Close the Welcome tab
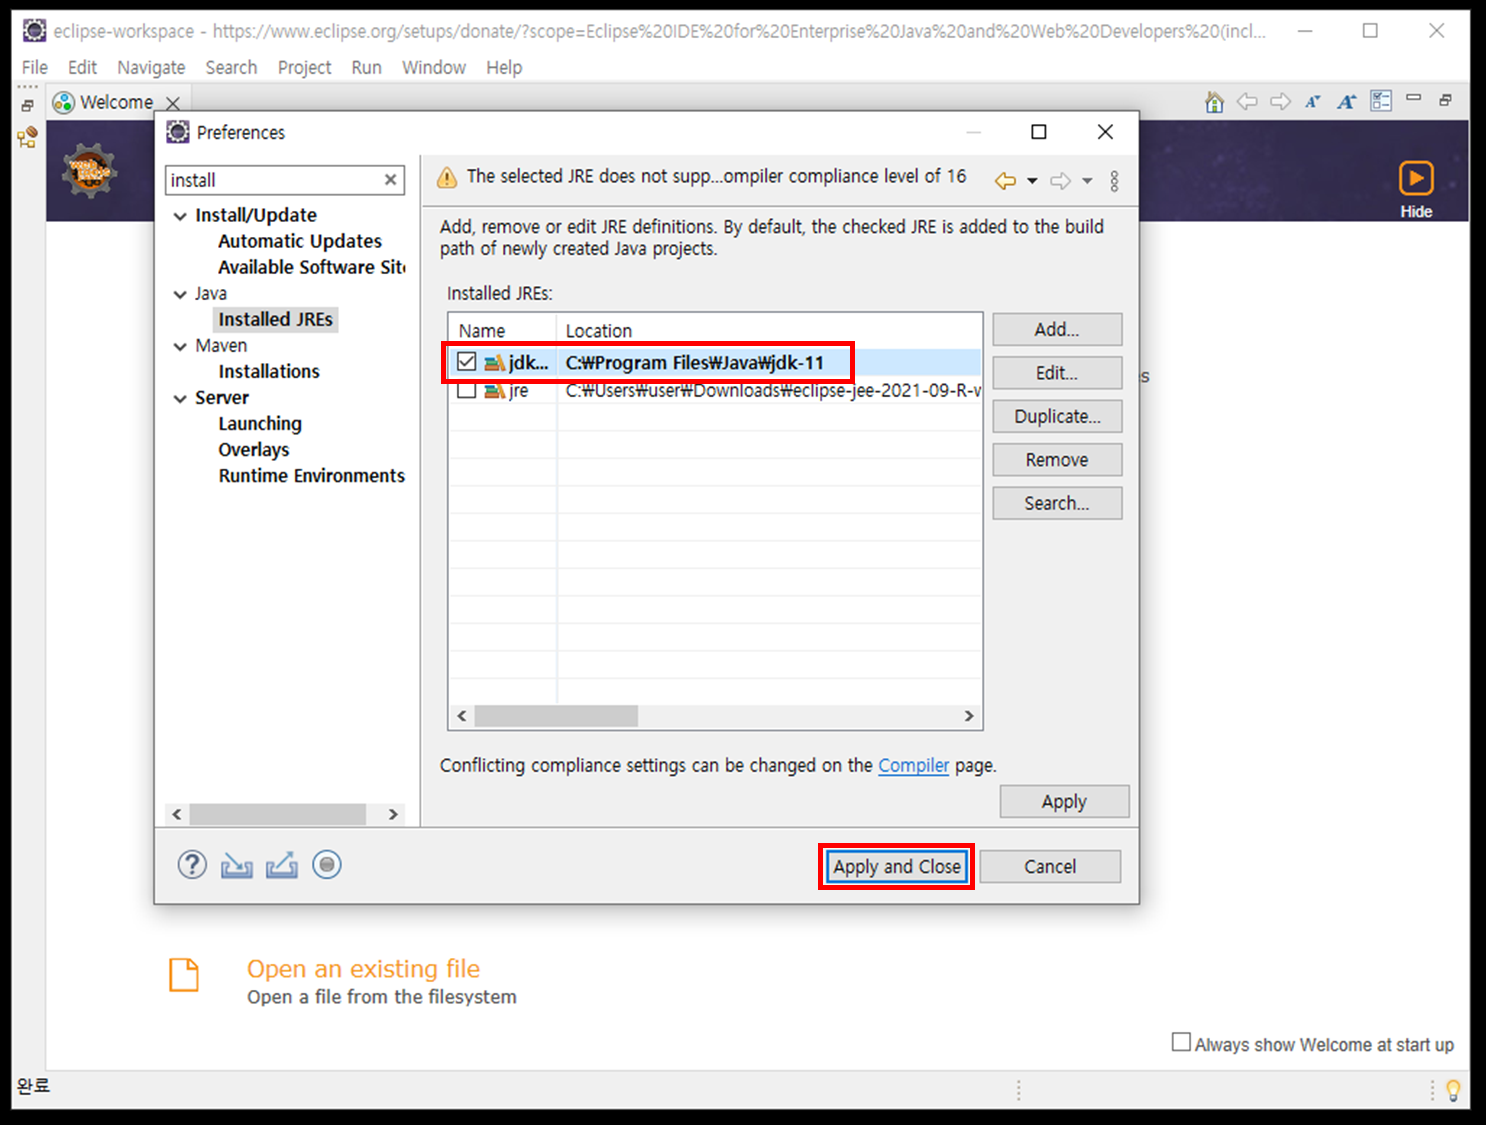This screenshot has width=1486, height=1125. pos(172,103)
